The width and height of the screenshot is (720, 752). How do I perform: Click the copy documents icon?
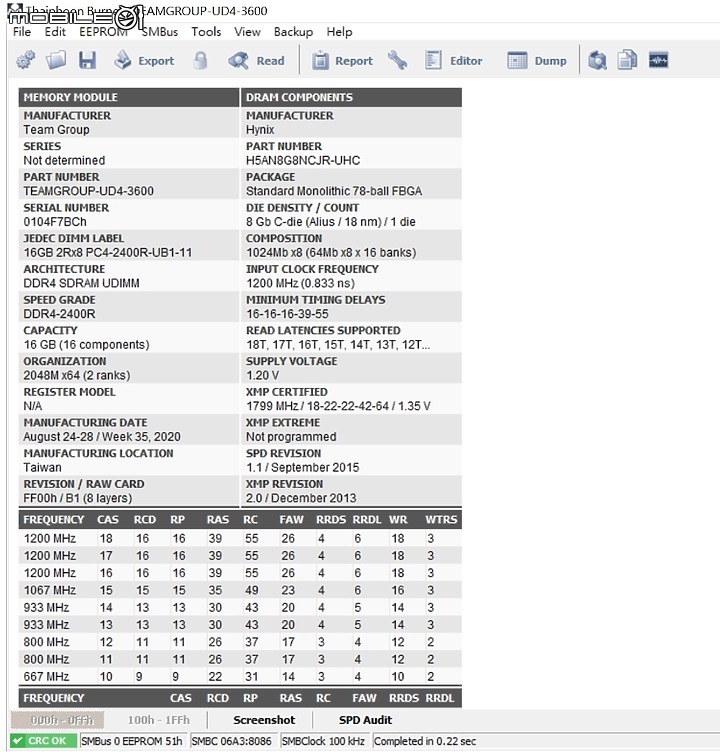[627, 60]
